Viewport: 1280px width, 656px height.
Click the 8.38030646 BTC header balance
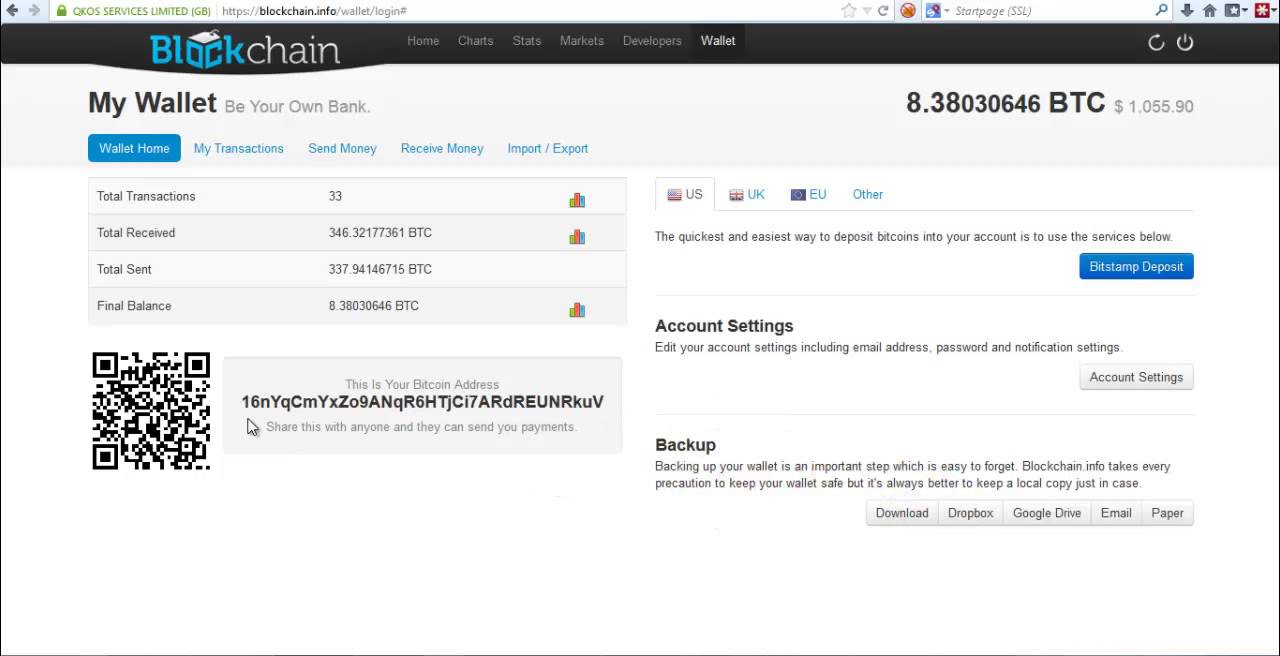click(x=1005, y=103)
